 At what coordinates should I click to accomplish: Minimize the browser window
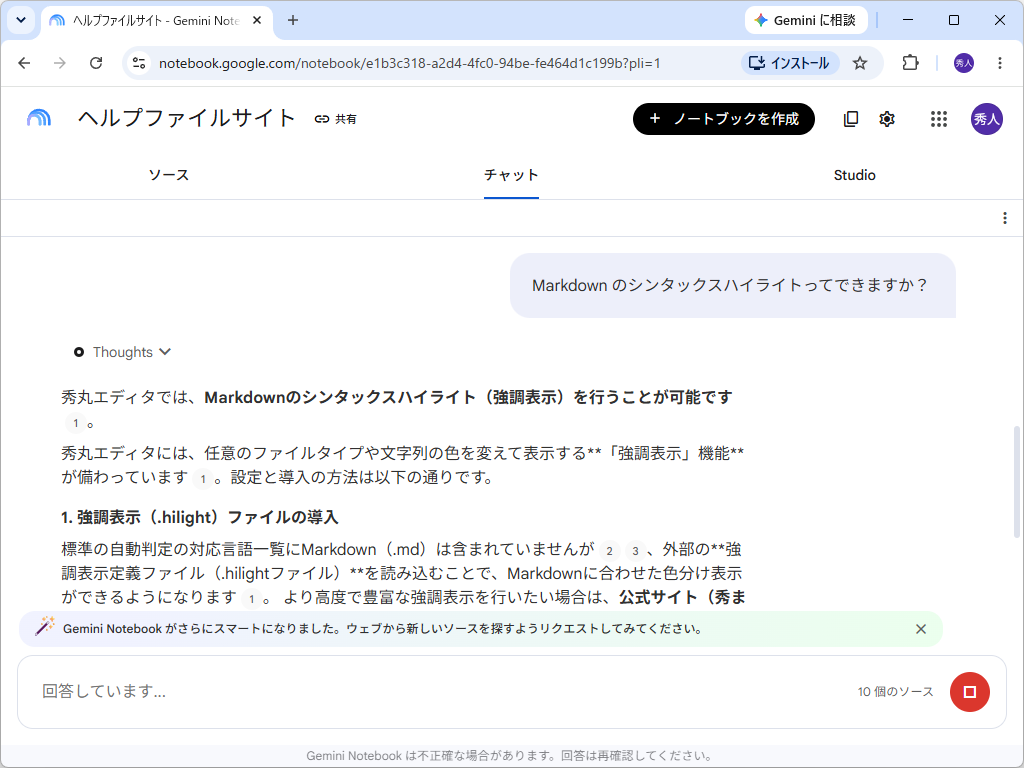click(908, 20)
